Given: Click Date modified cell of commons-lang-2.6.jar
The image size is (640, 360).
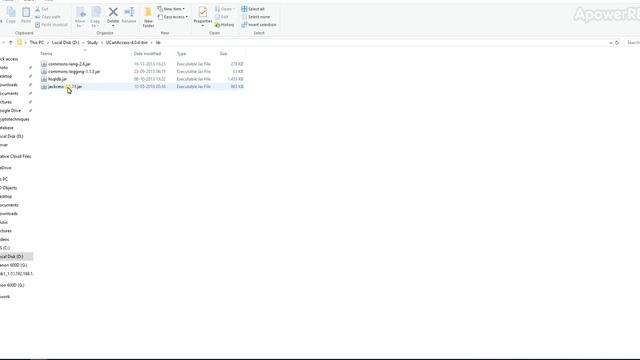Looking at the screenshot, I should (x=149, y=64).
